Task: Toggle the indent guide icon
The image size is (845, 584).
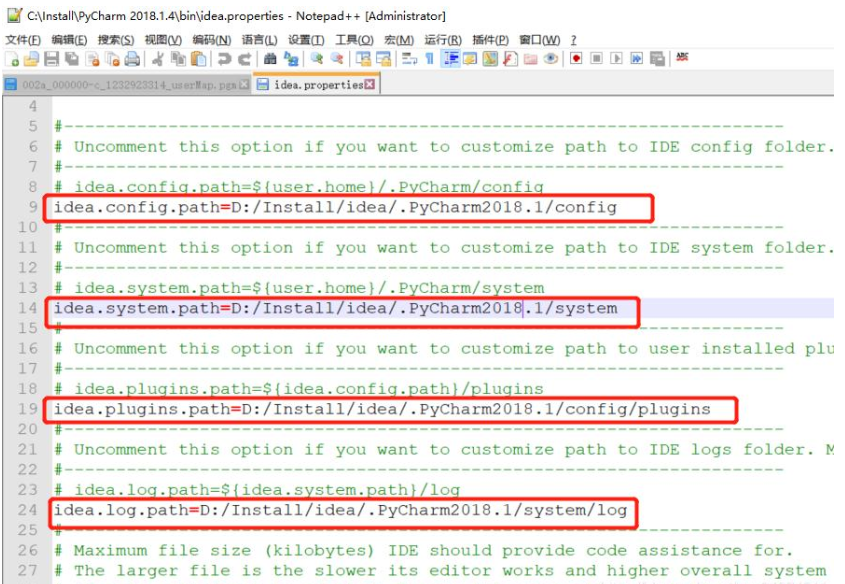Action: (x=451, y=59)
